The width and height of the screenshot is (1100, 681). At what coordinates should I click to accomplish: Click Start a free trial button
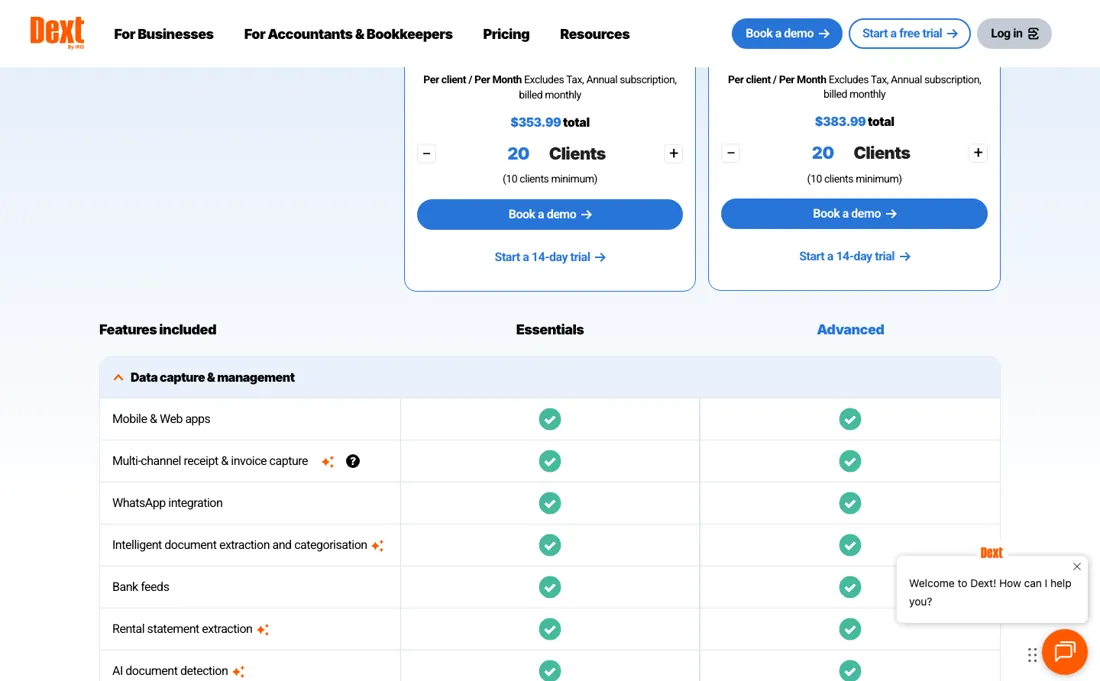(x=909, y=34)
